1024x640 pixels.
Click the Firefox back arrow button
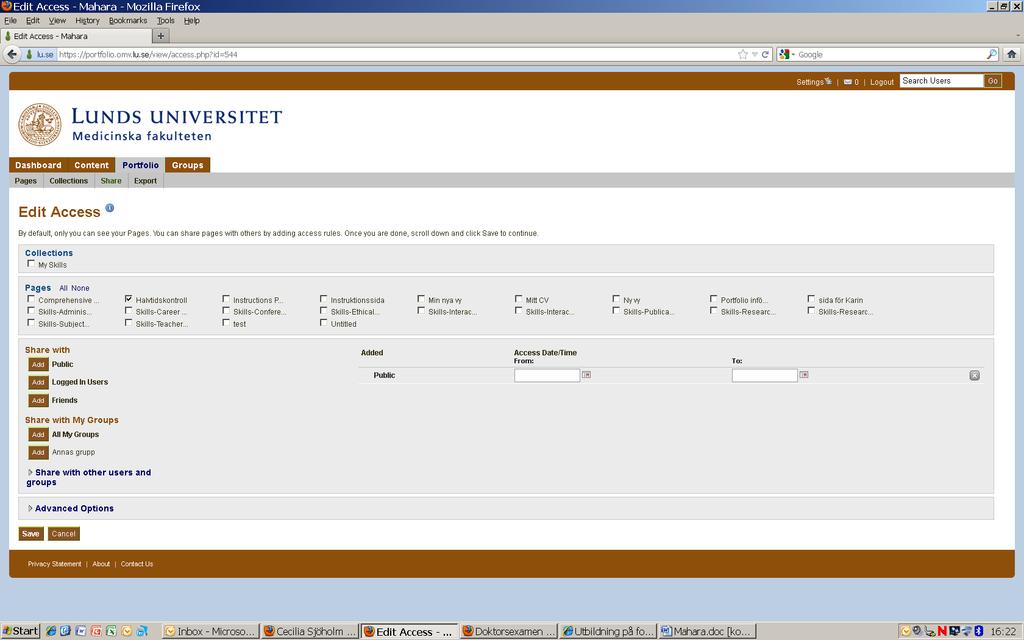[x=12, y=54]
